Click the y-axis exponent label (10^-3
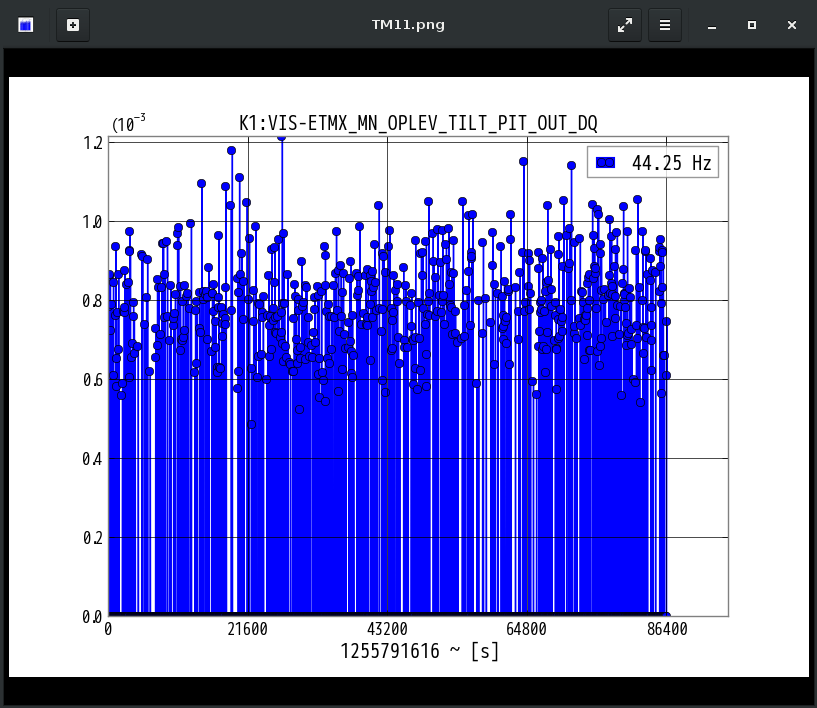 tap(129, 123)
